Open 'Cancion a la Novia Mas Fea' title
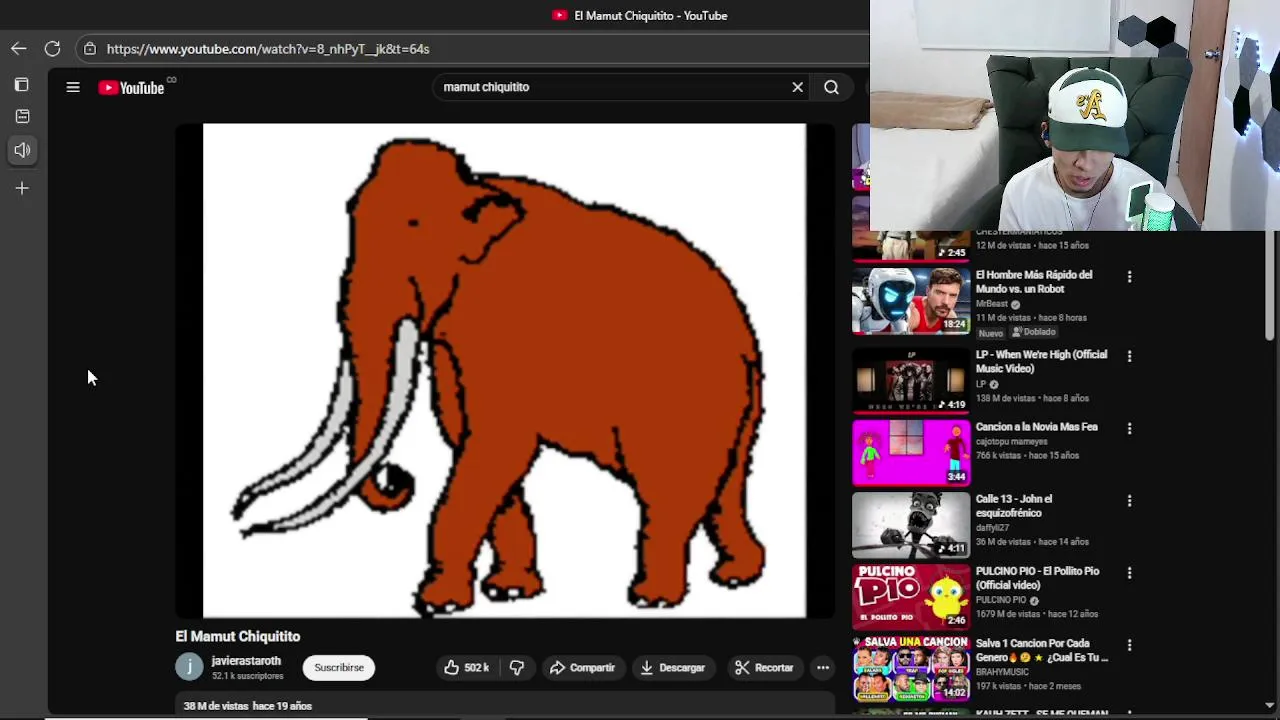The width and height of the screenshot is (1280, 720). pyautogui.click(x=1037, y=427)
